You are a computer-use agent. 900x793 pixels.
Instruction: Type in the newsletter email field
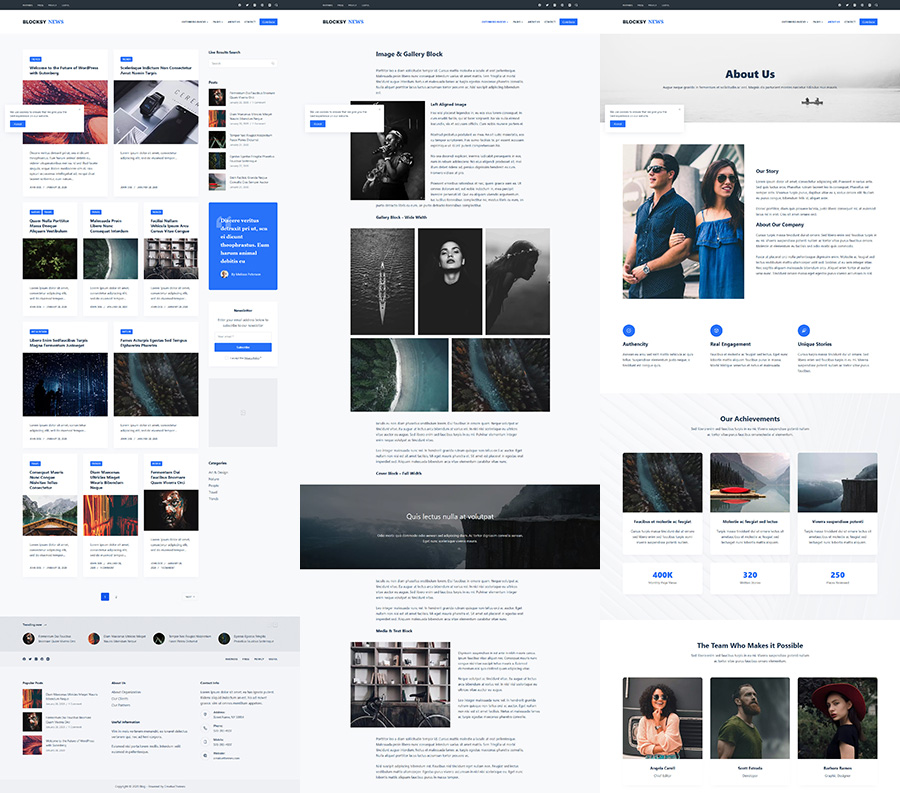click(x=243, y=336)
